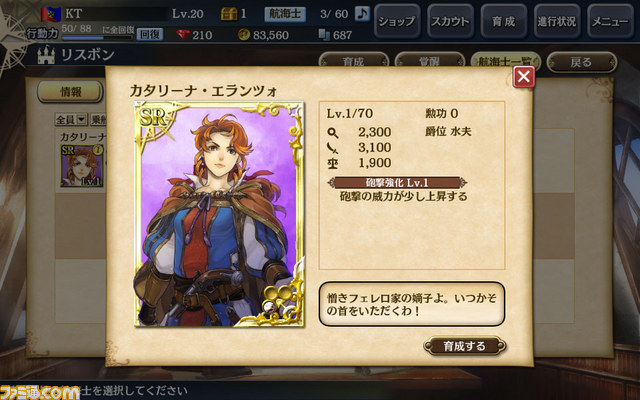Click the 育成する train button
This screenshot has height=400, width=640.
click(464, 346)
